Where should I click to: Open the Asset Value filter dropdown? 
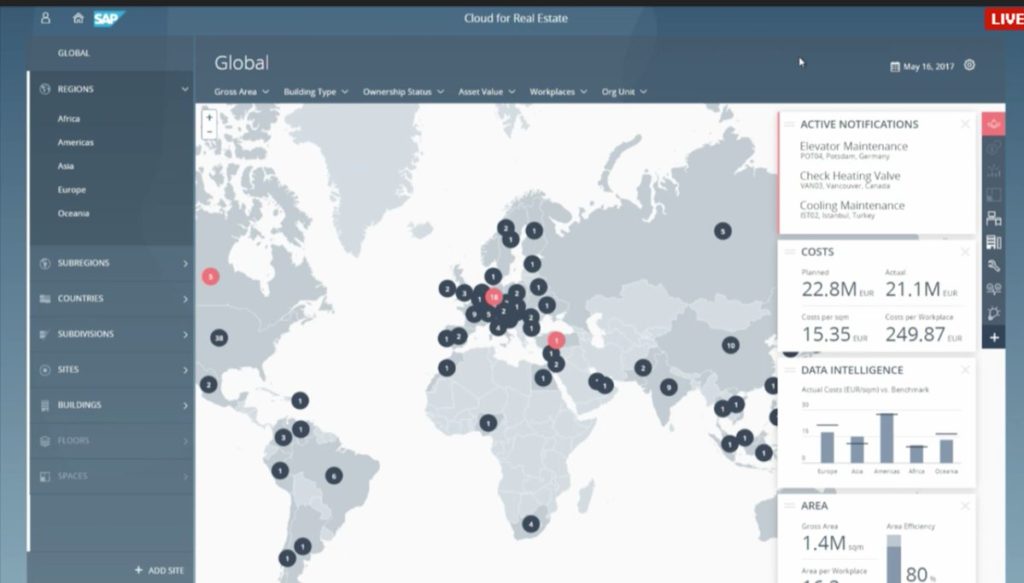(487, 92)
